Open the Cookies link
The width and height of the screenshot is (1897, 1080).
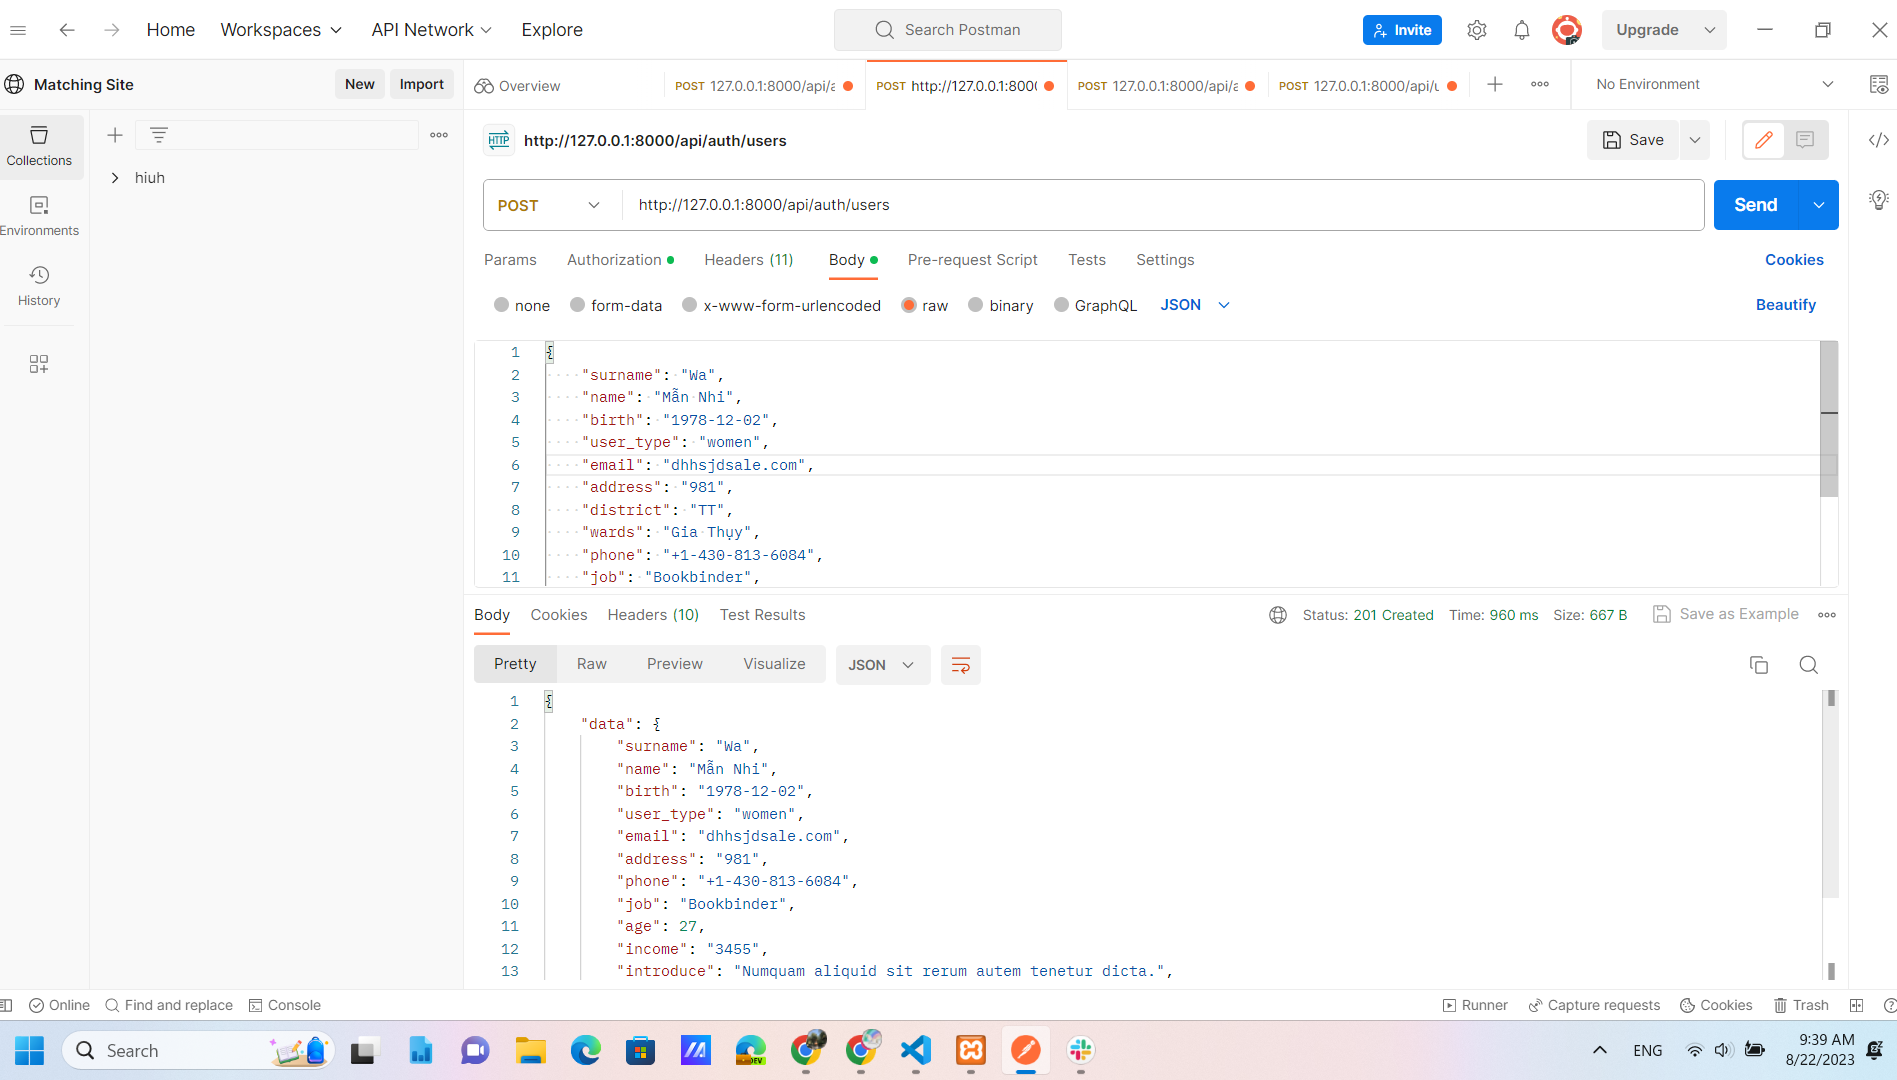pos(1794,260)
